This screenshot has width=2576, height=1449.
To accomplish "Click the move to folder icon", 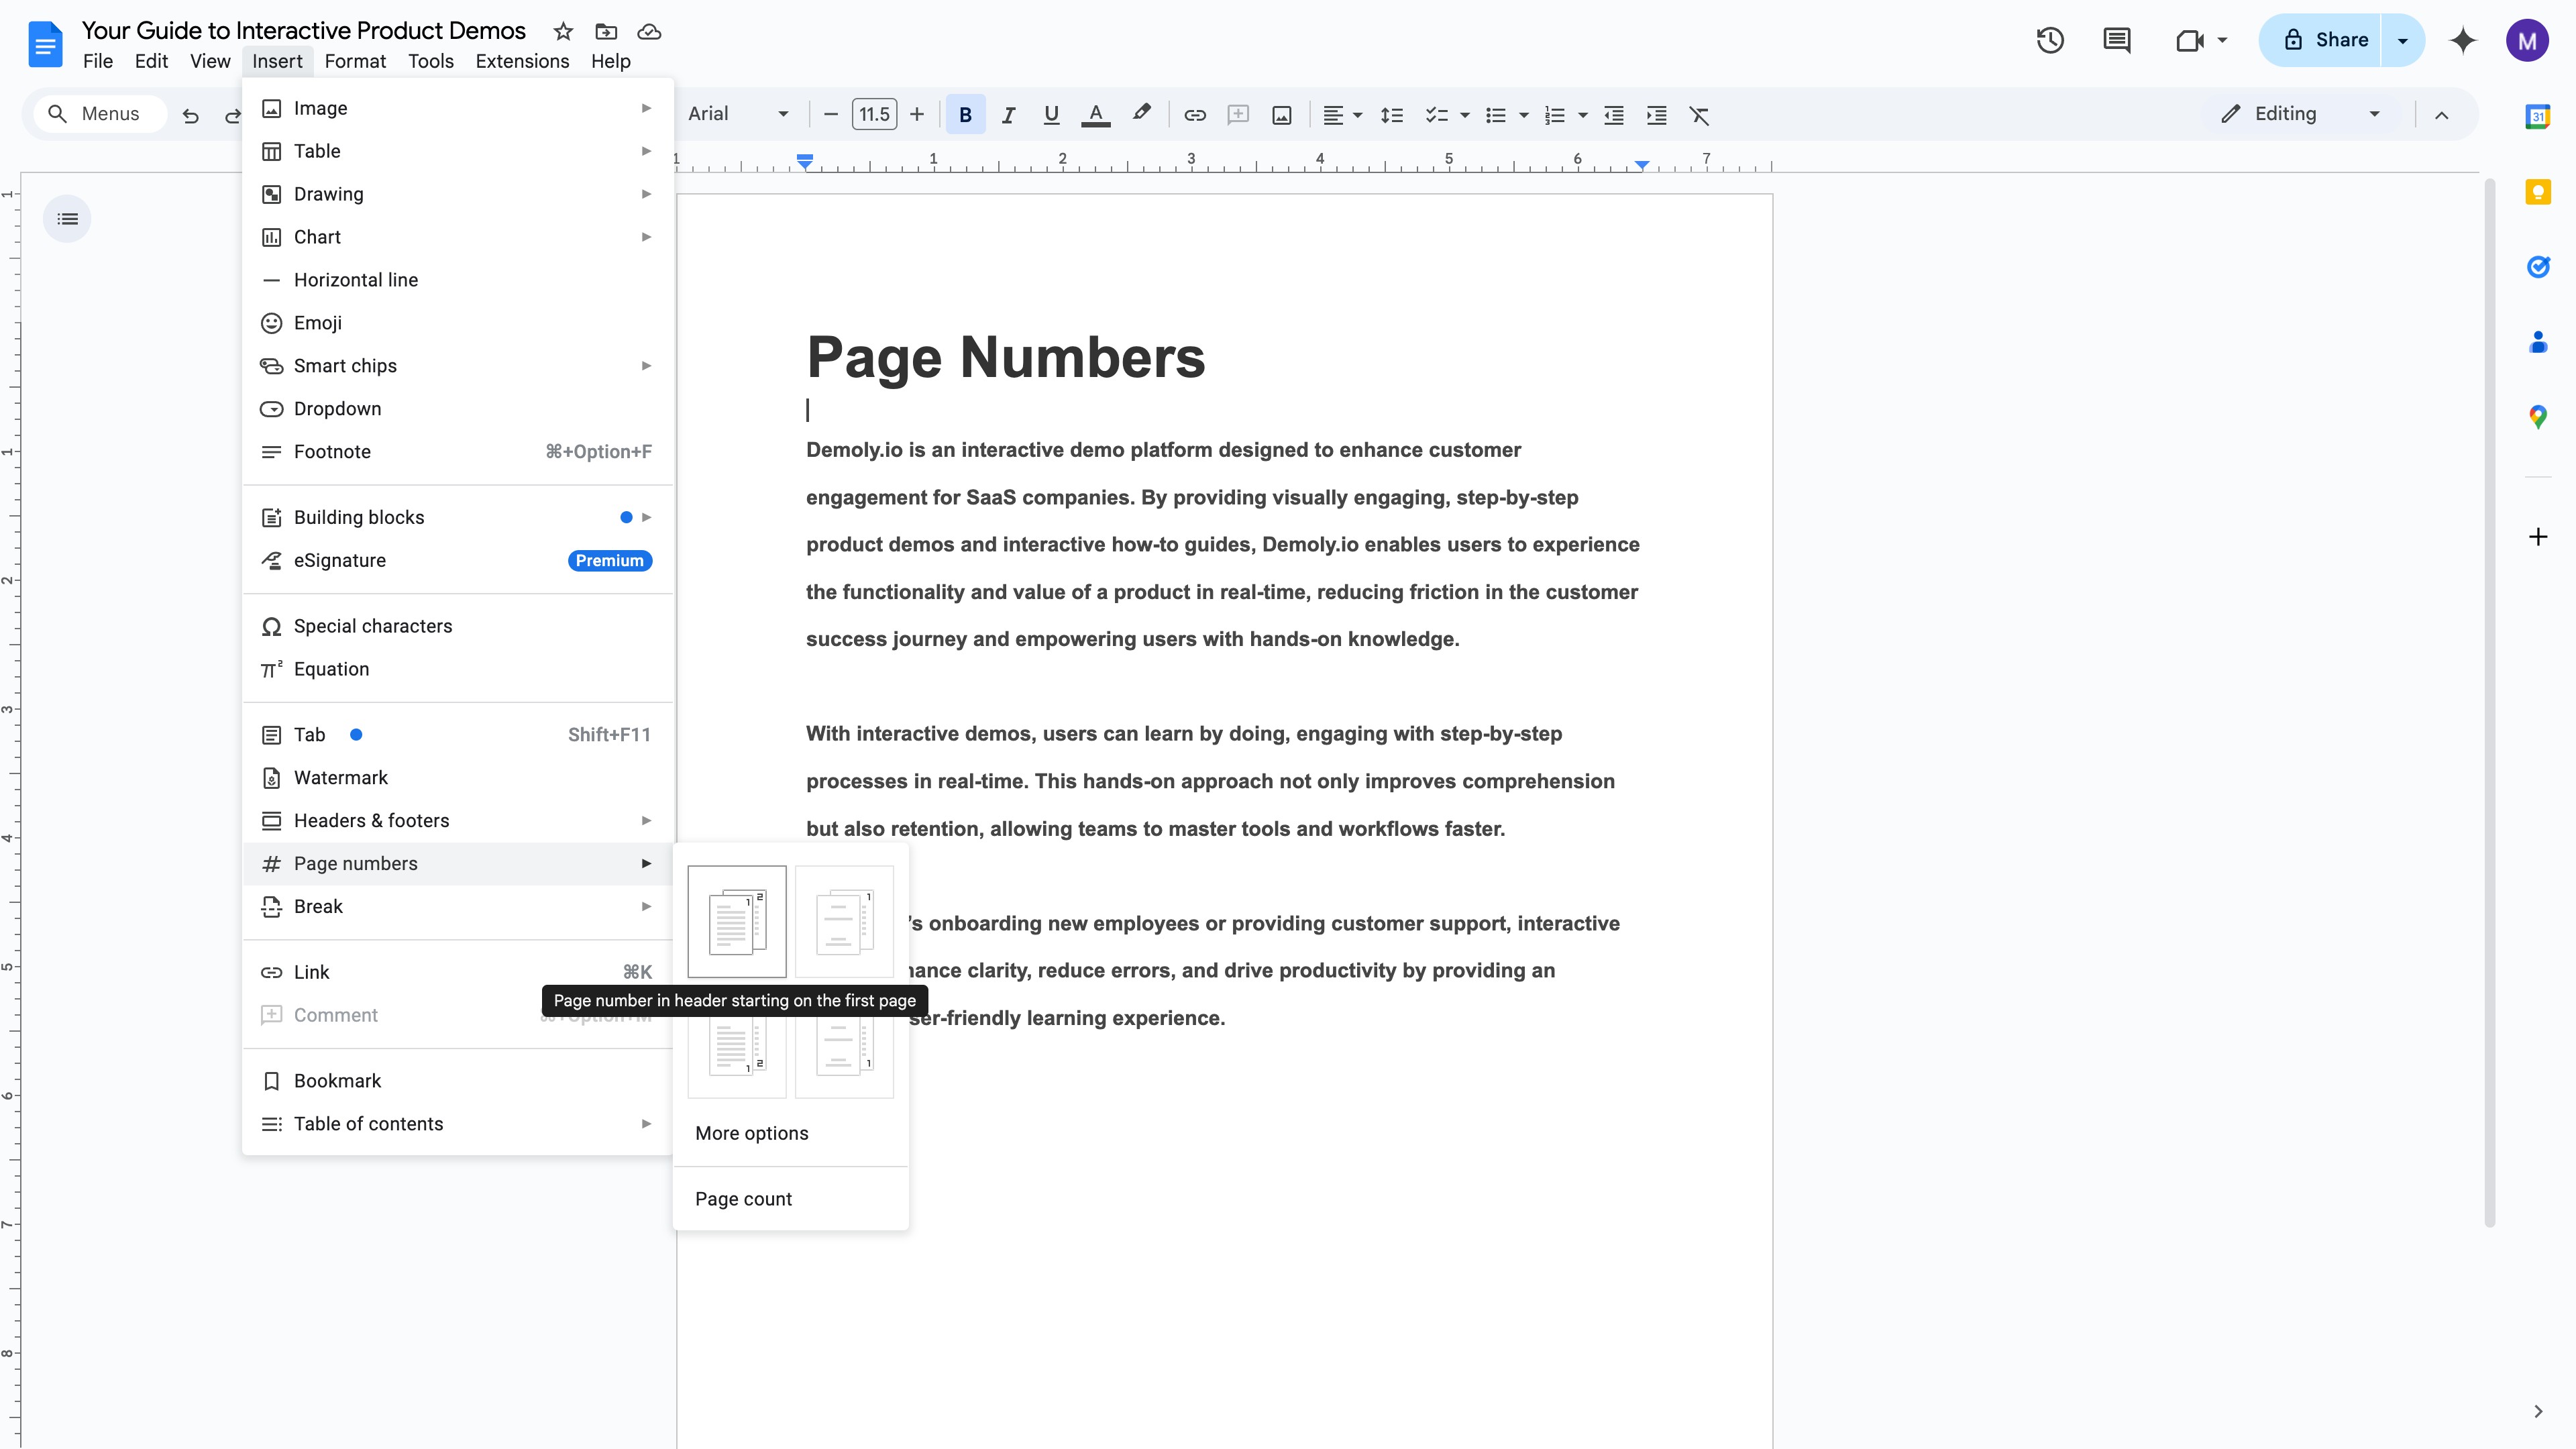I will pyautogui.click(x=606, y=31).
